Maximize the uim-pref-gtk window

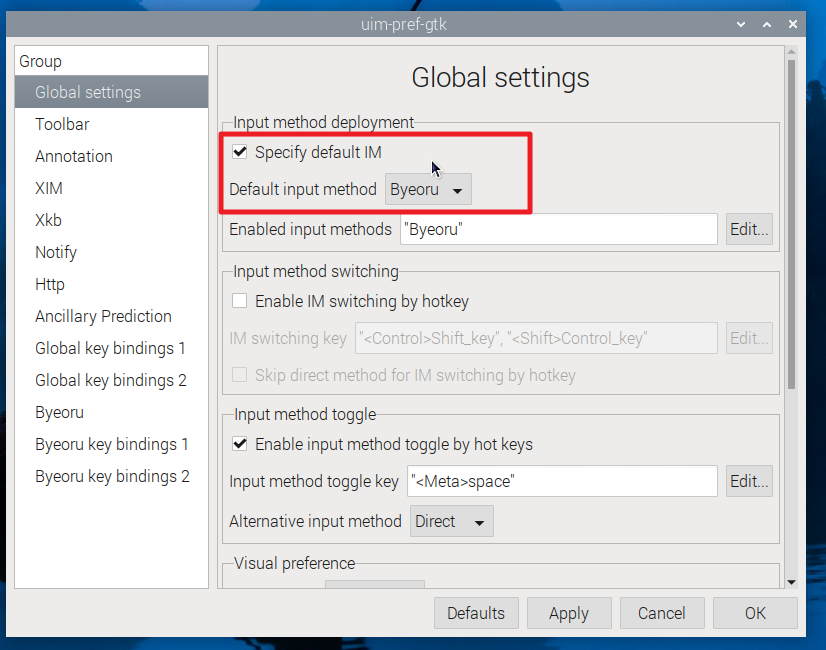point(767,24)
